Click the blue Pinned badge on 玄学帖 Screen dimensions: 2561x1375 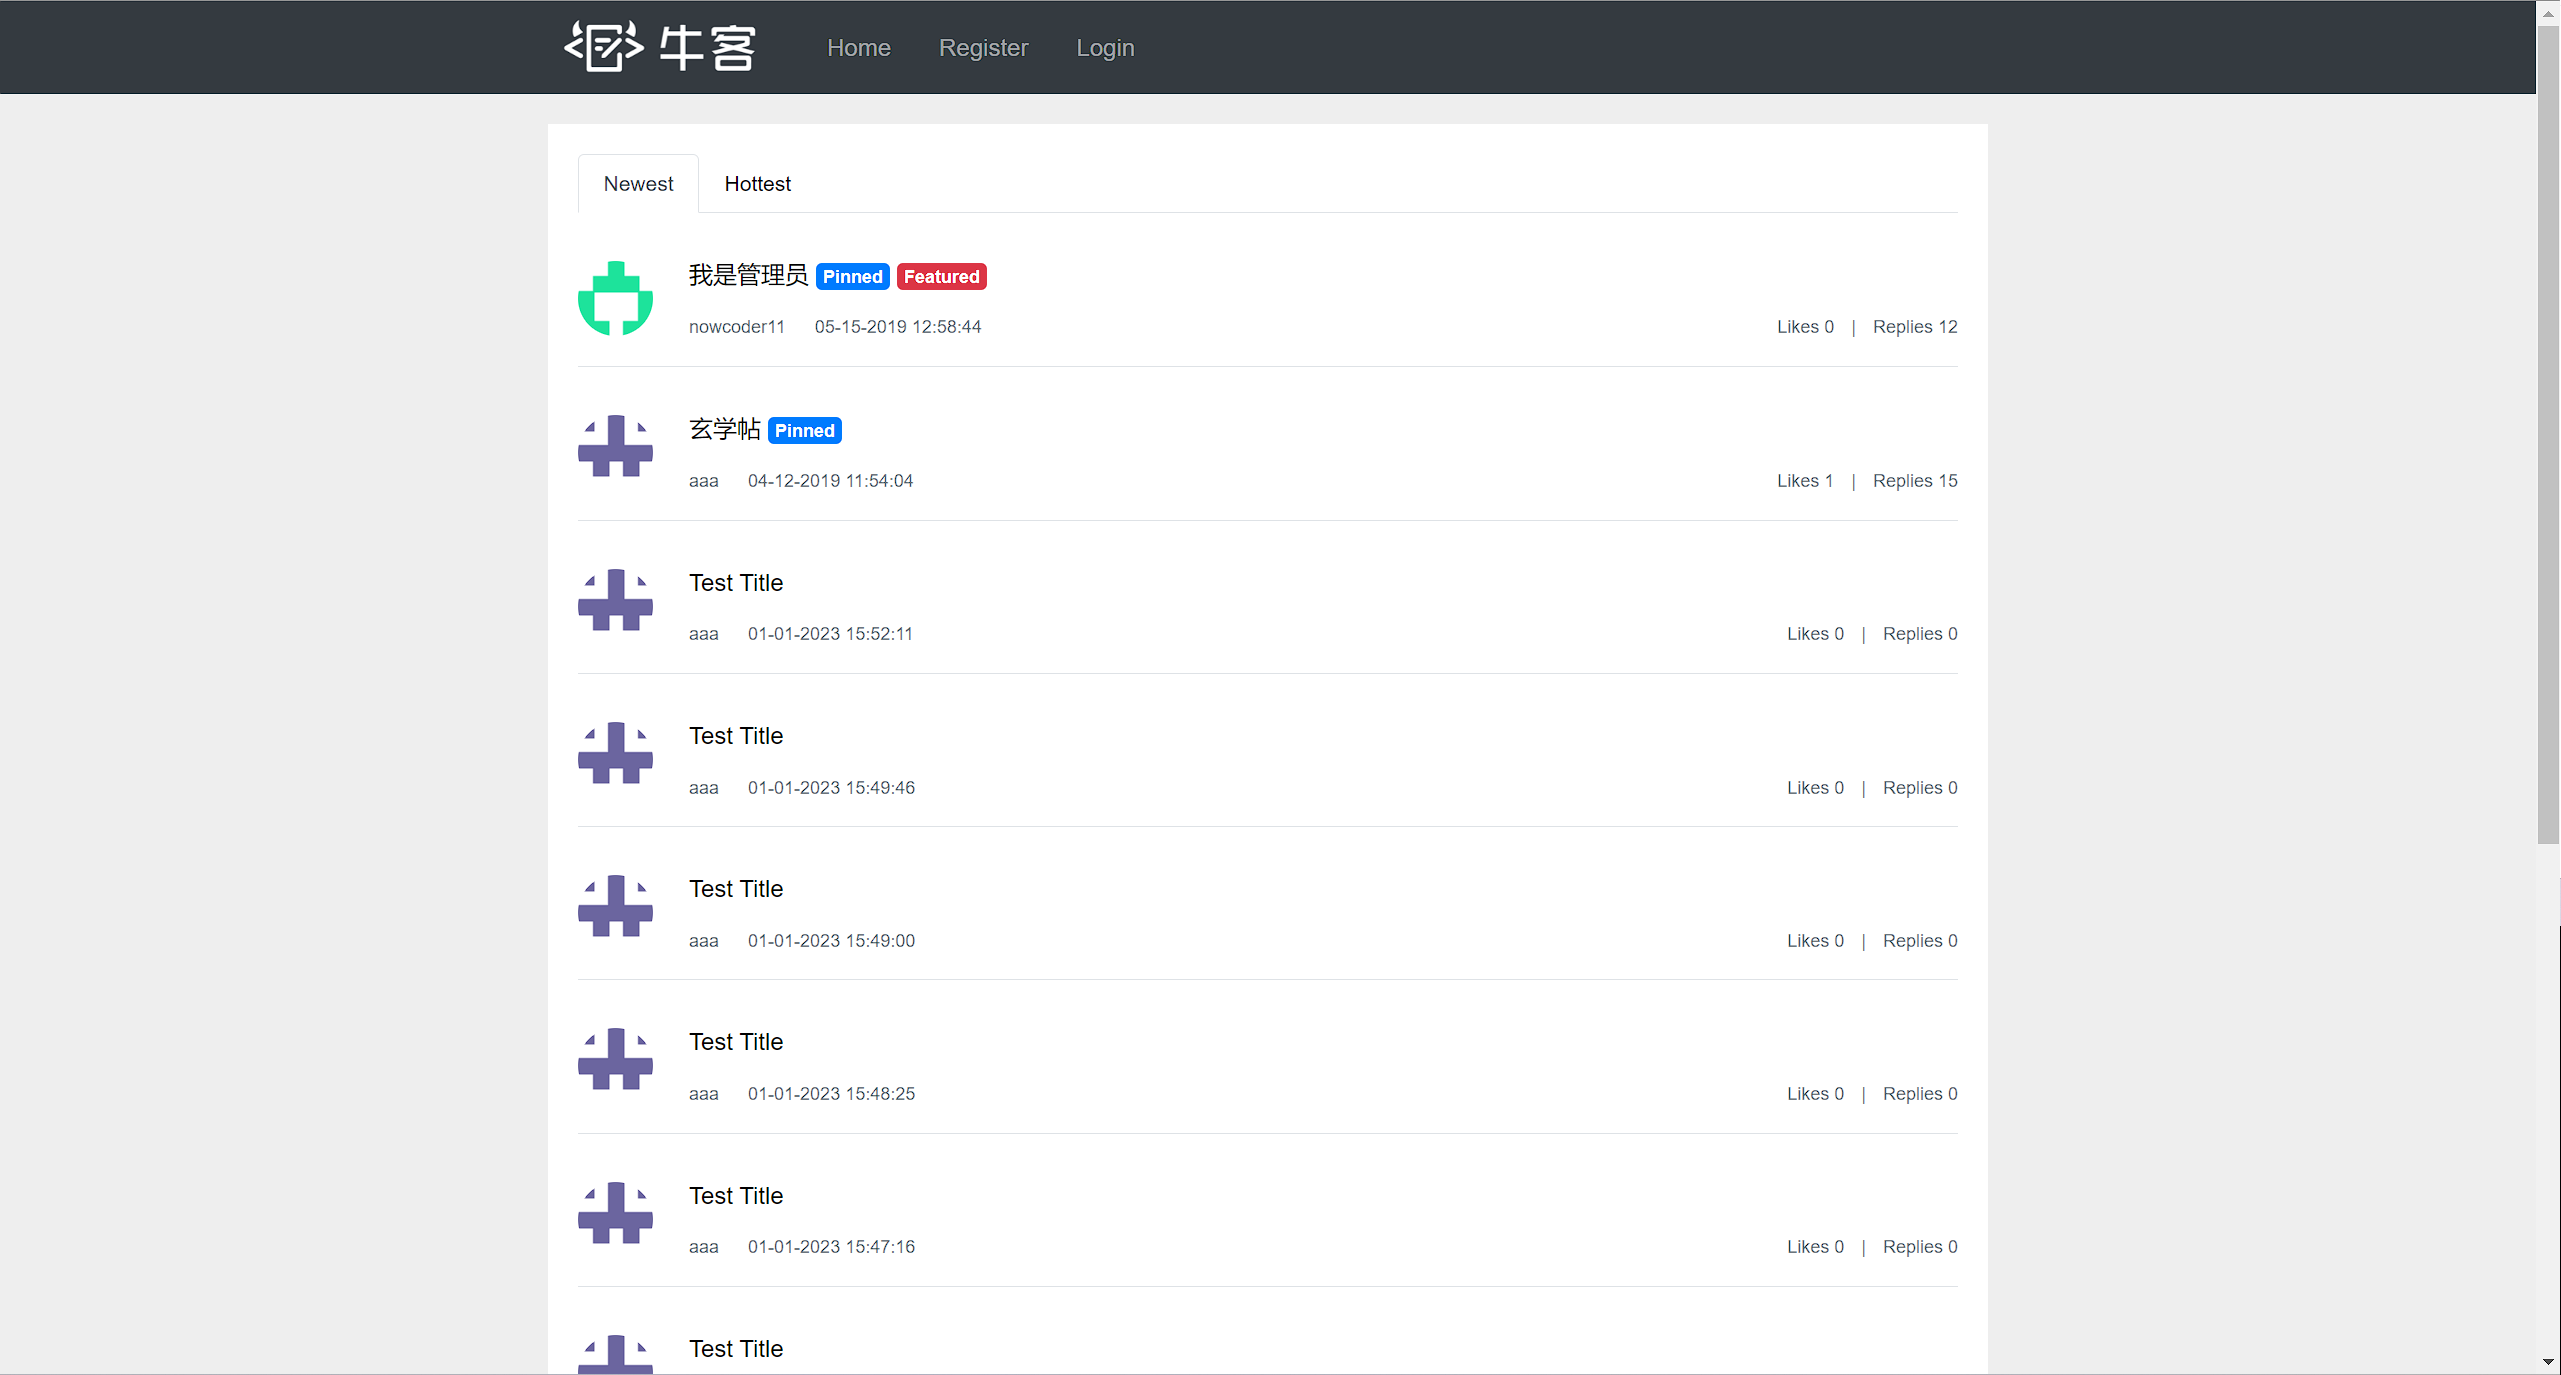(x=804, y=431)
